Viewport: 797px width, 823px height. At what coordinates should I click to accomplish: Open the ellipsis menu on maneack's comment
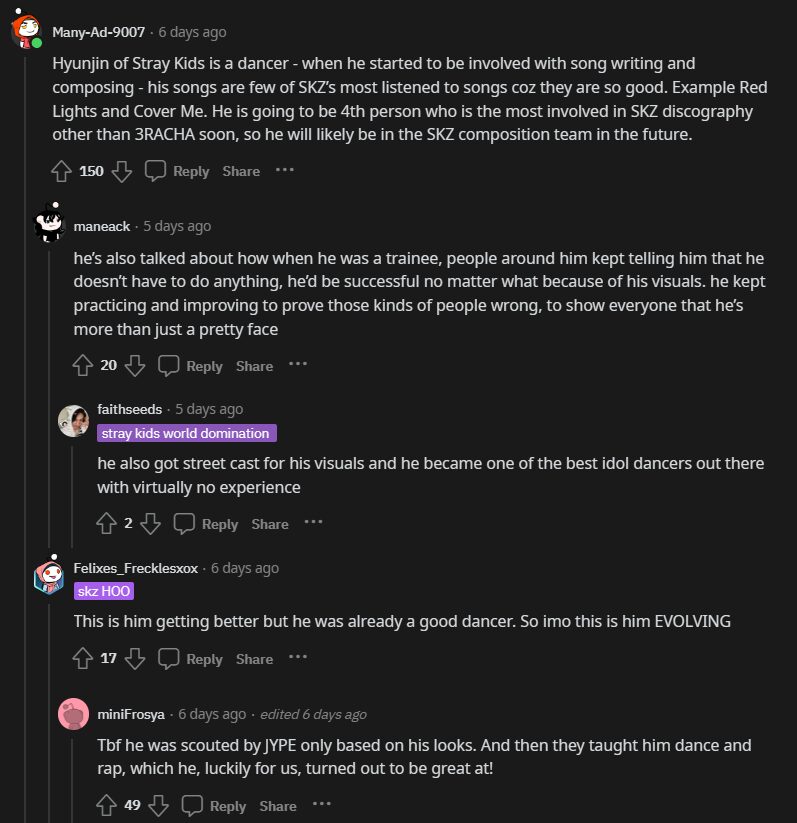tap(298, 365)
